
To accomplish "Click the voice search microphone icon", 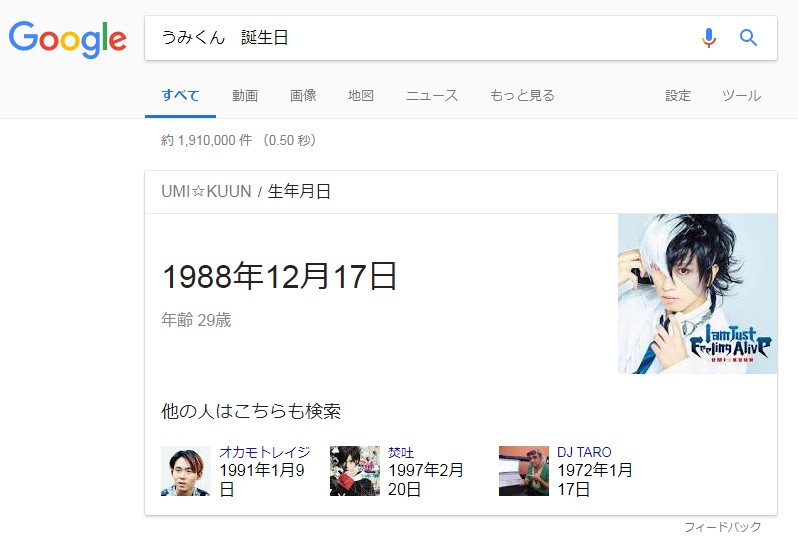I will pyautogui.click(x=708, y=38).
